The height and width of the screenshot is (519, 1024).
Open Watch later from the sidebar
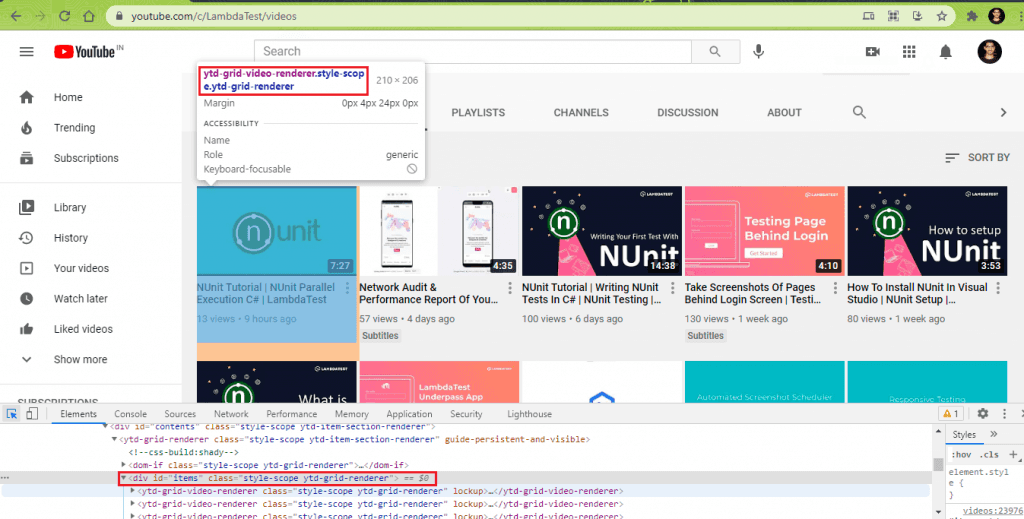[x=80, y=299]
